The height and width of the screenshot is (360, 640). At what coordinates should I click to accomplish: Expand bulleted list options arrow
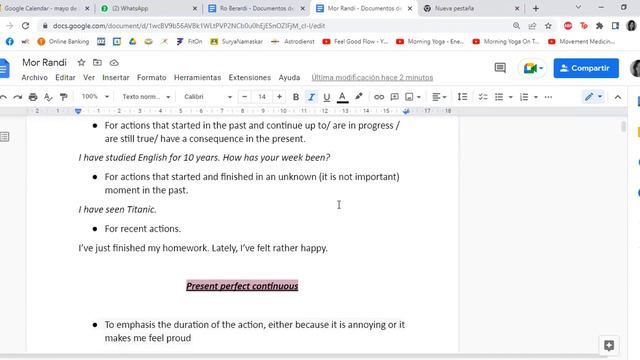pyautogui.click(x=510, y=97)
